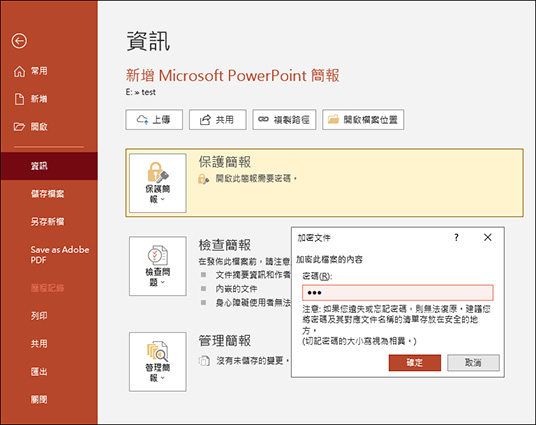Click the padlock and key icon

click(158, 172)
